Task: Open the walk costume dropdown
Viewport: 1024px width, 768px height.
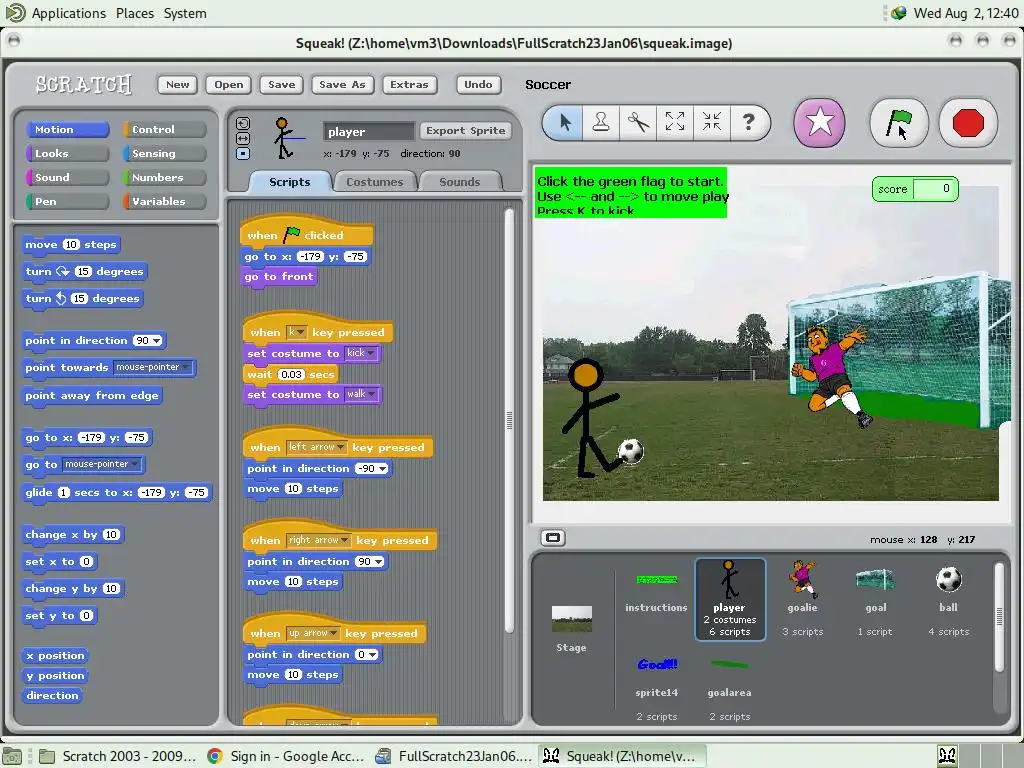Action: 360,394
